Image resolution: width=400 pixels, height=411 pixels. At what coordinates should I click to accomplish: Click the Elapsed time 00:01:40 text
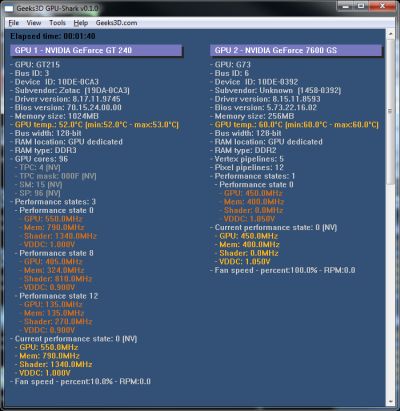(53, 36)
